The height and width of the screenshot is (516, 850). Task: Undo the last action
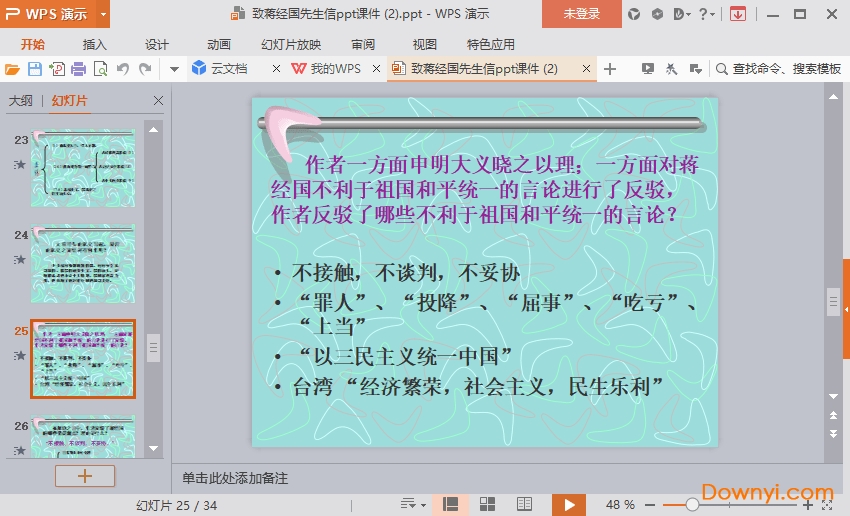pyautogui.click(x=123, y=69)
